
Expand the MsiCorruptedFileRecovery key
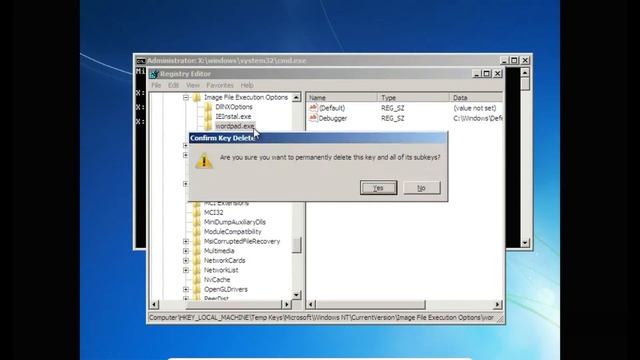(x=186, y=242)
